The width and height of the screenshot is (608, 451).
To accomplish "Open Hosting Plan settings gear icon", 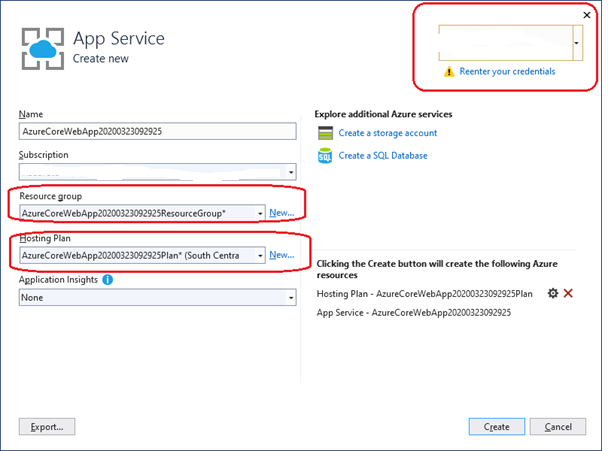I will [553, 293].
